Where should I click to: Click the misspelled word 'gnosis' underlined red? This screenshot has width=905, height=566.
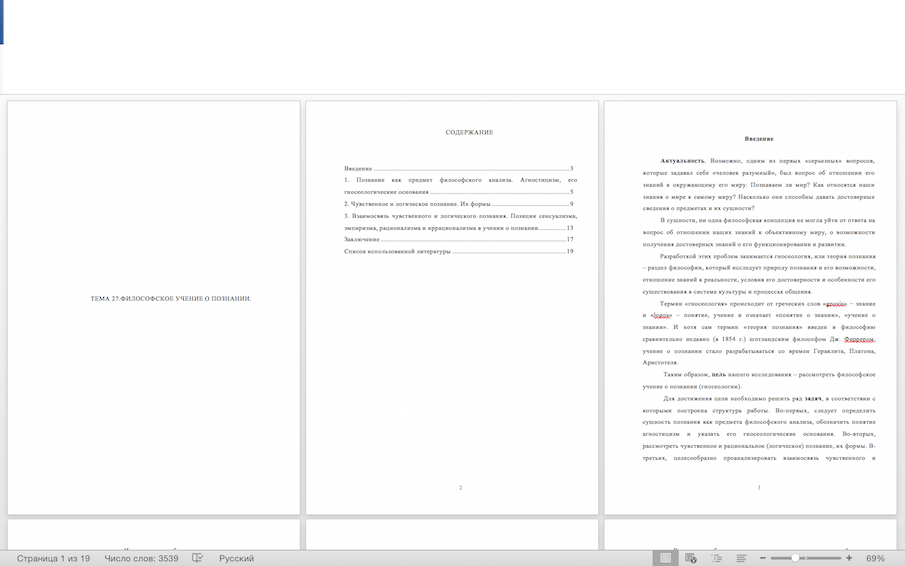click(835, 303)
